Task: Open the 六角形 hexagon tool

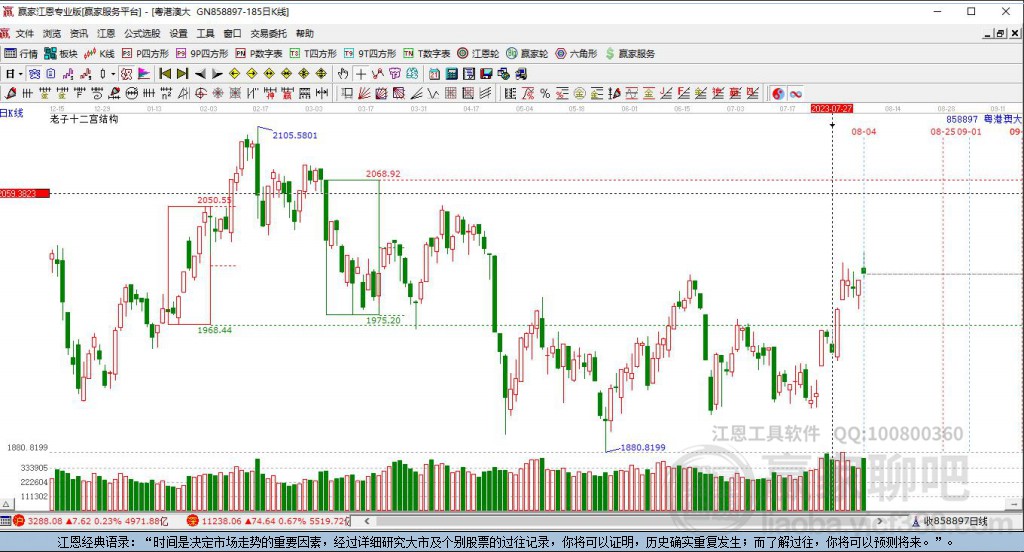Action: (x=576, y=54)
